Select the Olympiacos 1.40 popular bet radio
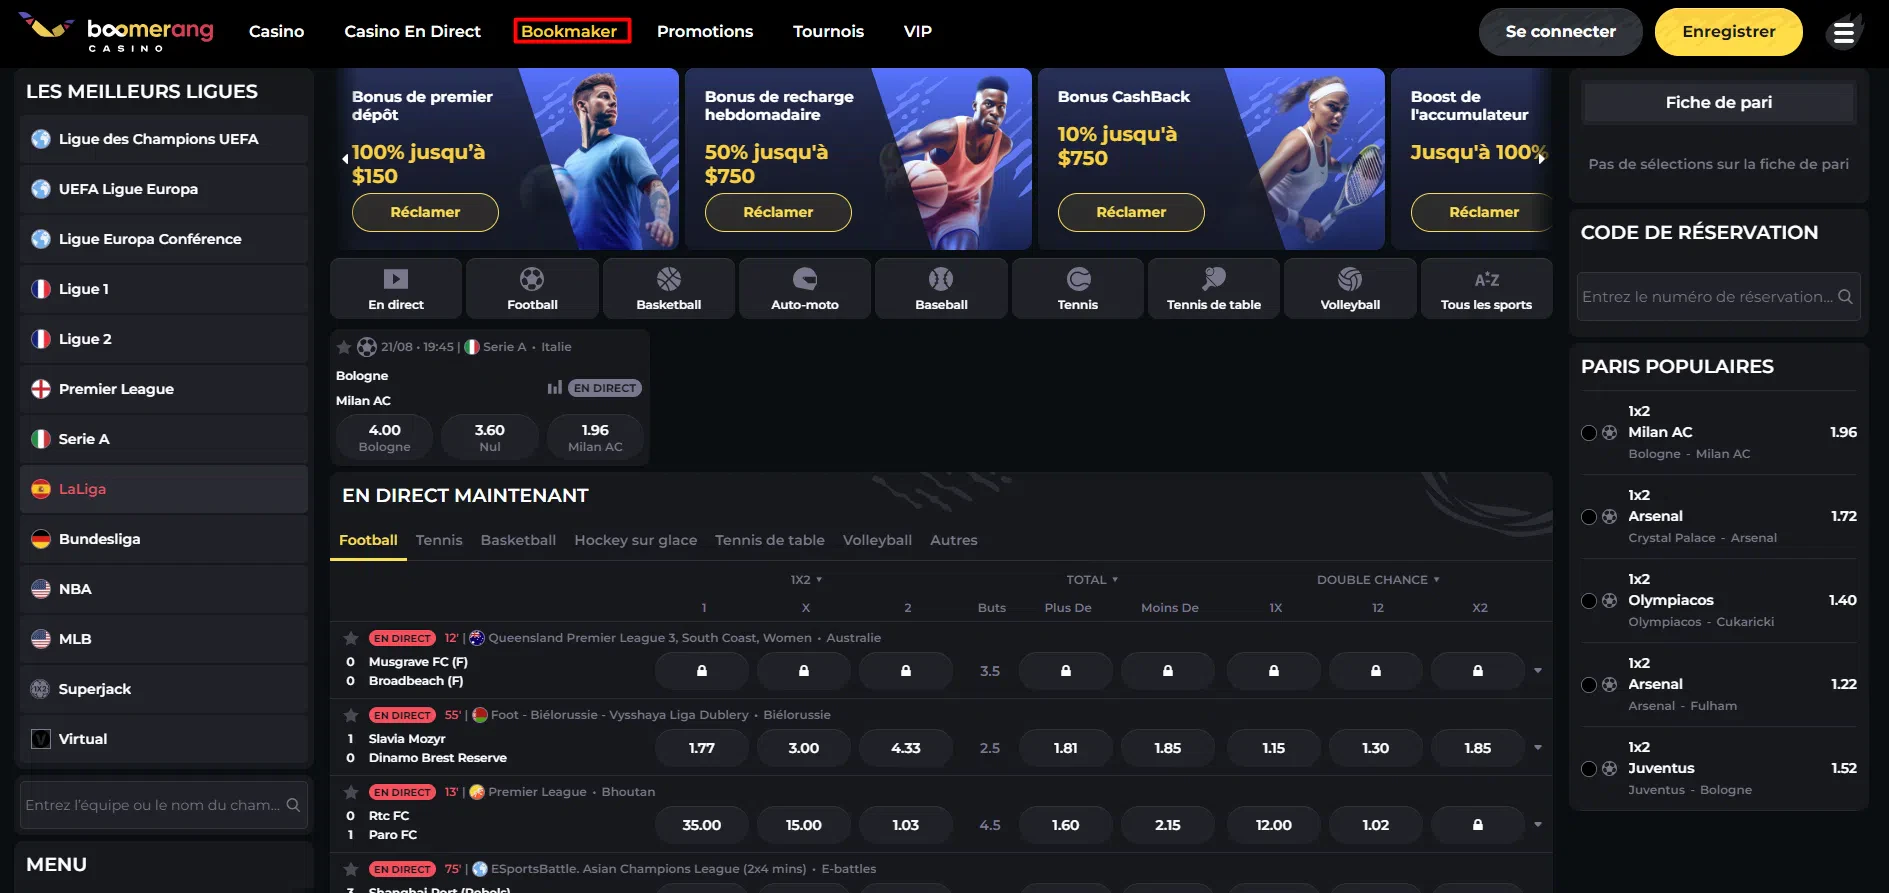This screenshot has width=1889, height=893. point(1589,601)
